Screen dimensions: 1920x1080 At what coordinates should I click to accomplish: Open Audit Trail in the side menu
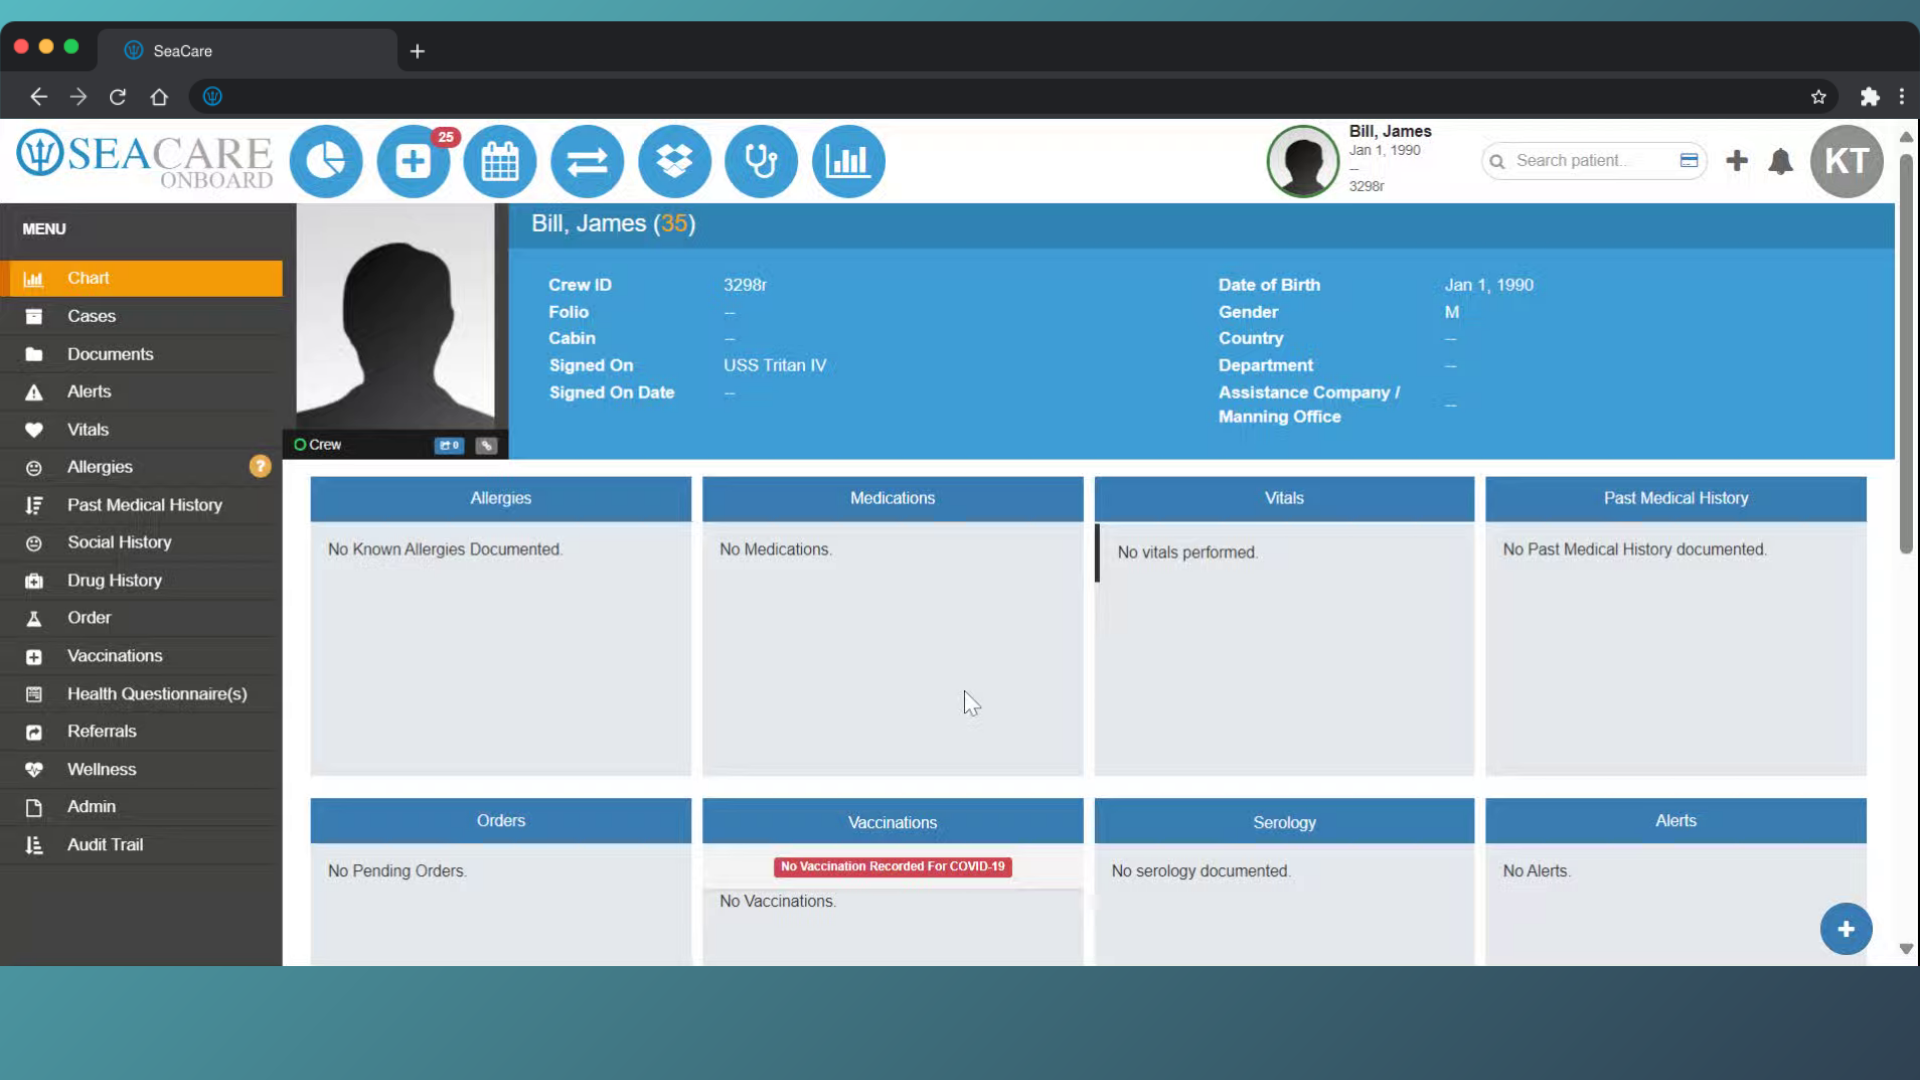click(141, 845)
